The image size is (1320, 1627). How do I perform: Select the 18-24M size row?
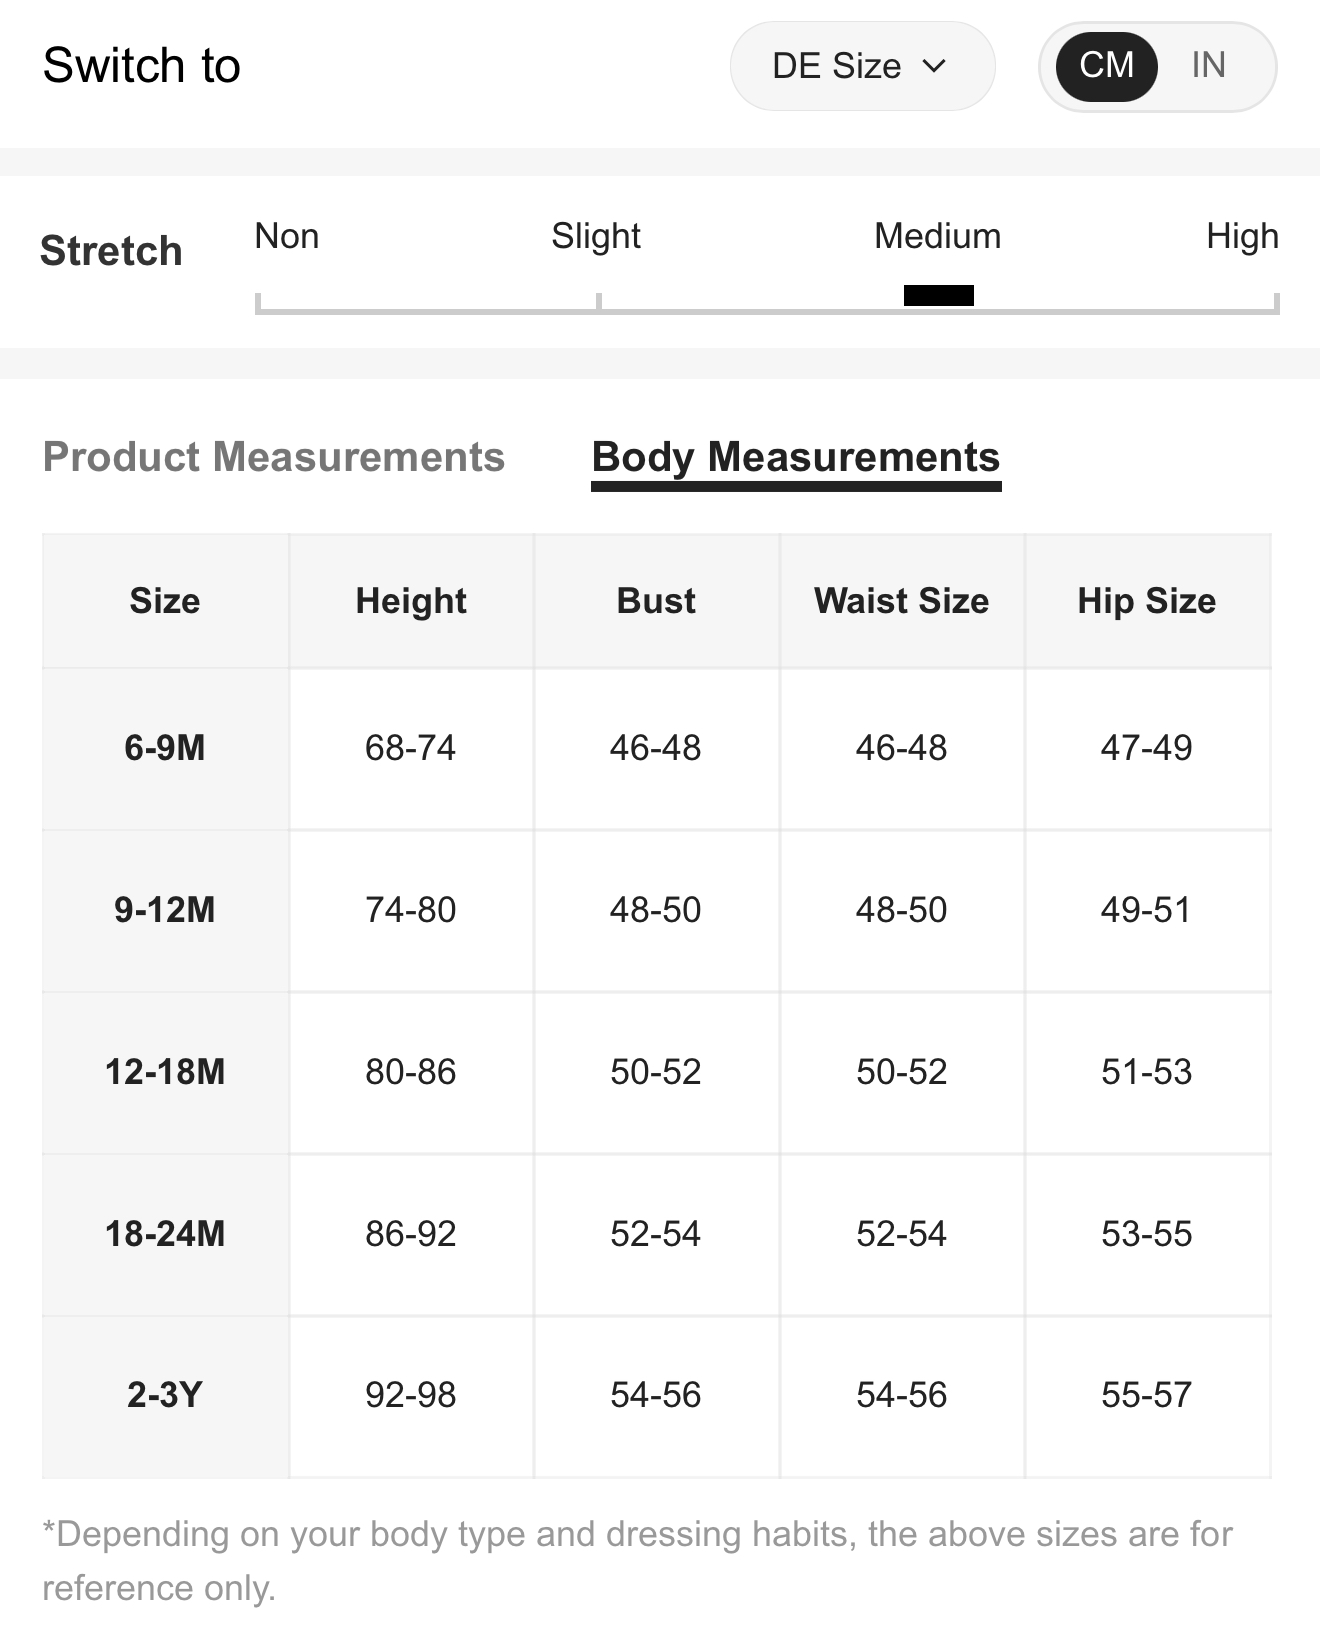click(x=656, y=1234)
